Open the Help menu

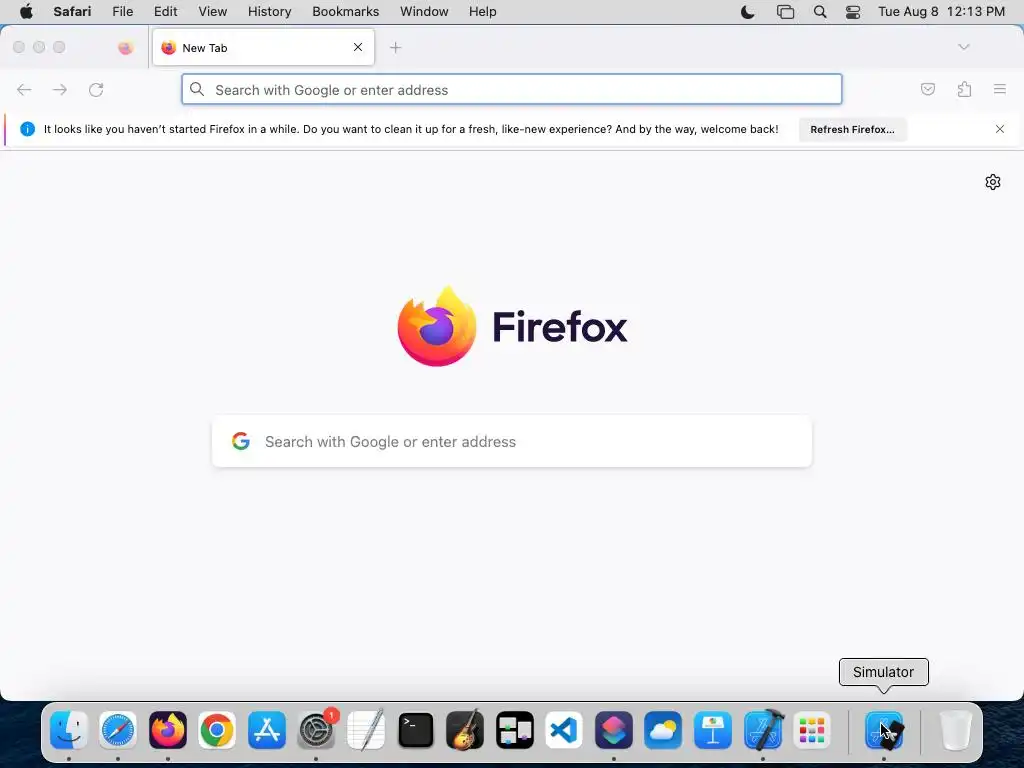483,12
